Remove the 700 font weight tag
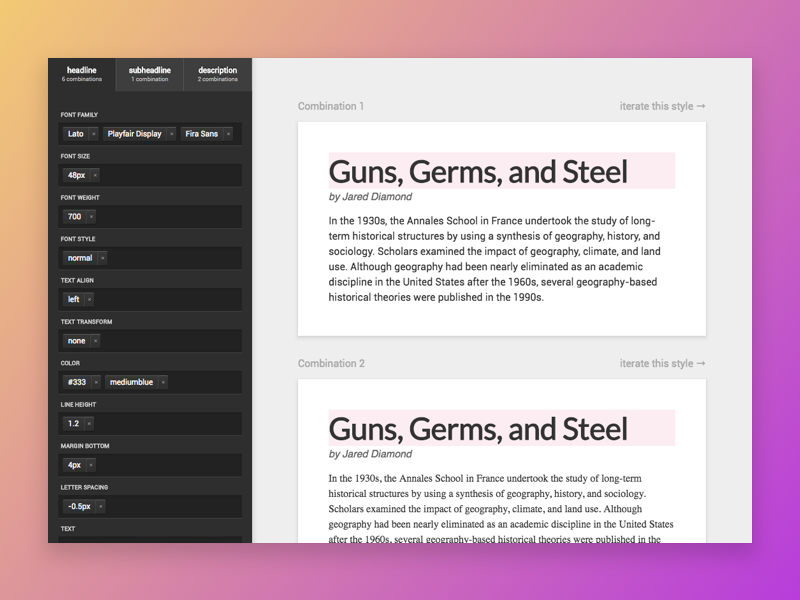This screenshot has width=800, height=600. 91,217
